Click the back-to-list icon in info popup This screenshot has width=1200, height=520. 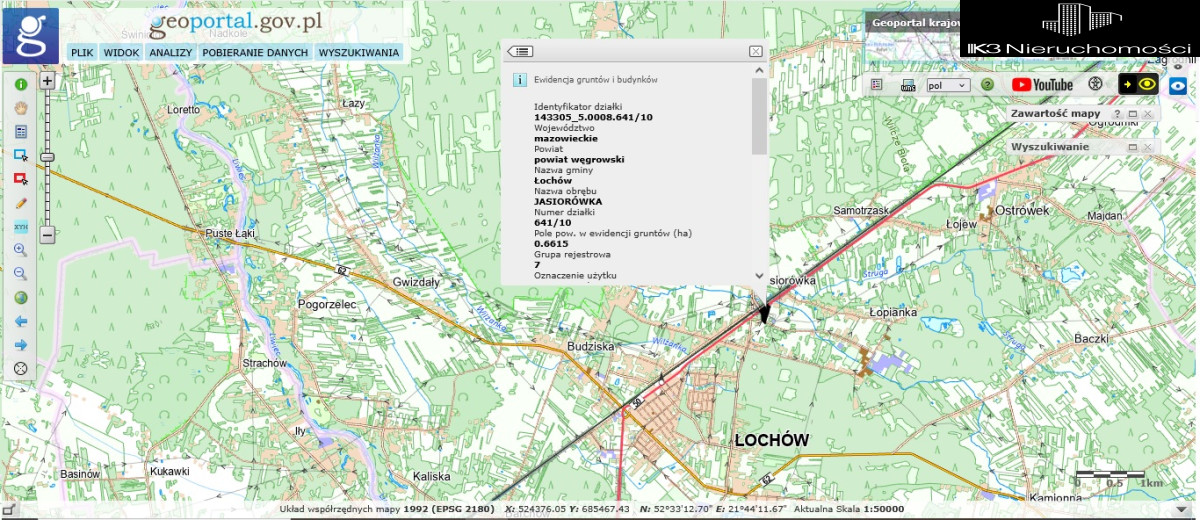(x=520, y=51)
